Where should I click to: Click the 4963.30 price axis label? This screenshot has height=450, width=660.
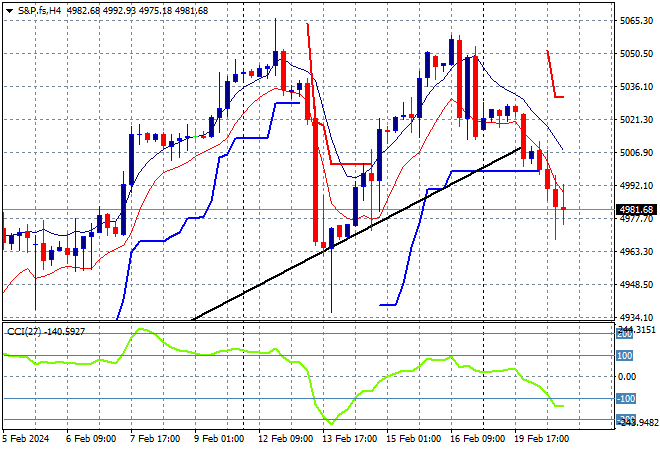coord(636,252)
